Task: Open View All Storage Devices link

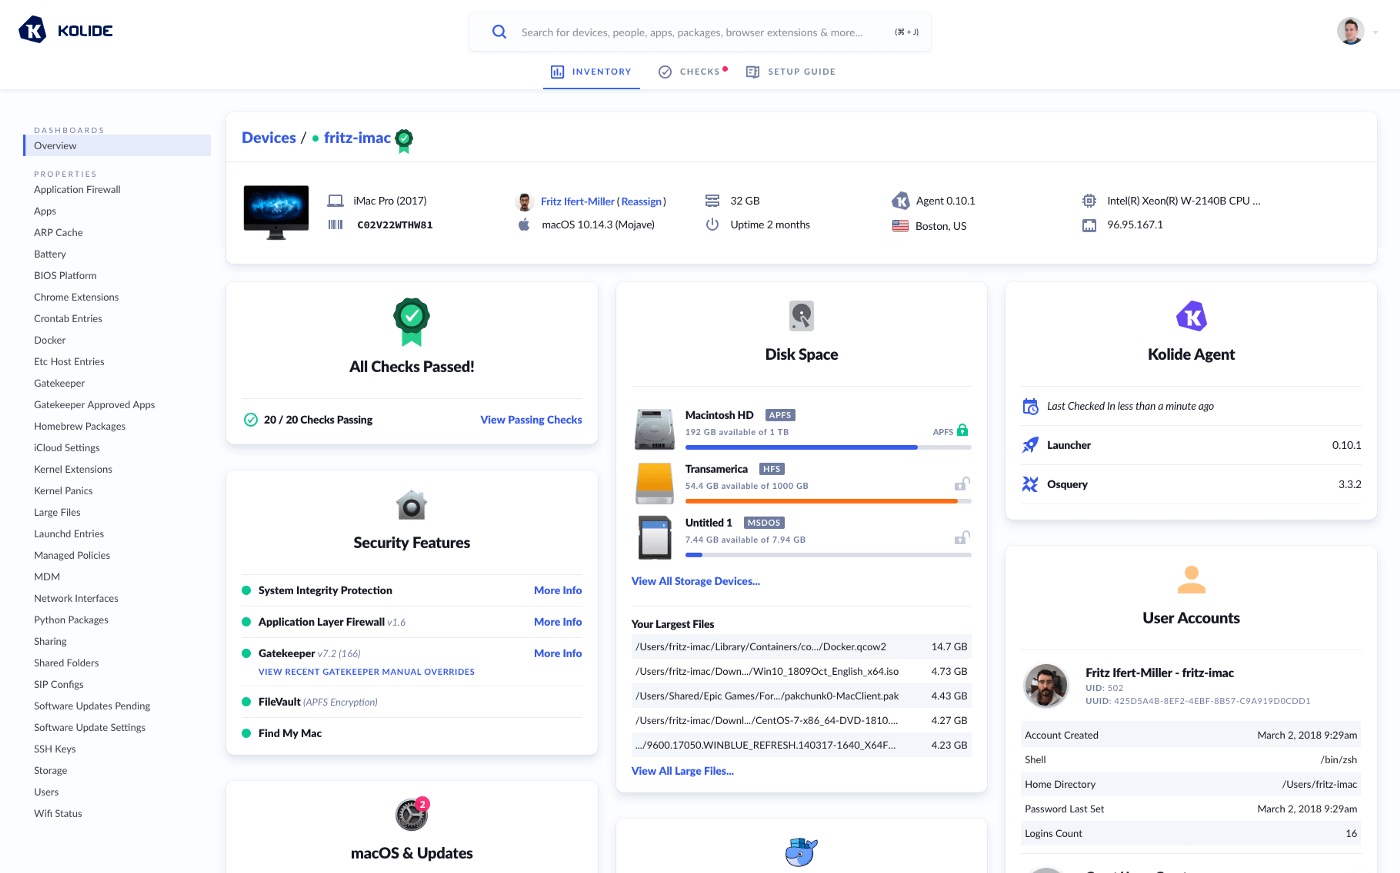Action: click(x=695, y=581)
